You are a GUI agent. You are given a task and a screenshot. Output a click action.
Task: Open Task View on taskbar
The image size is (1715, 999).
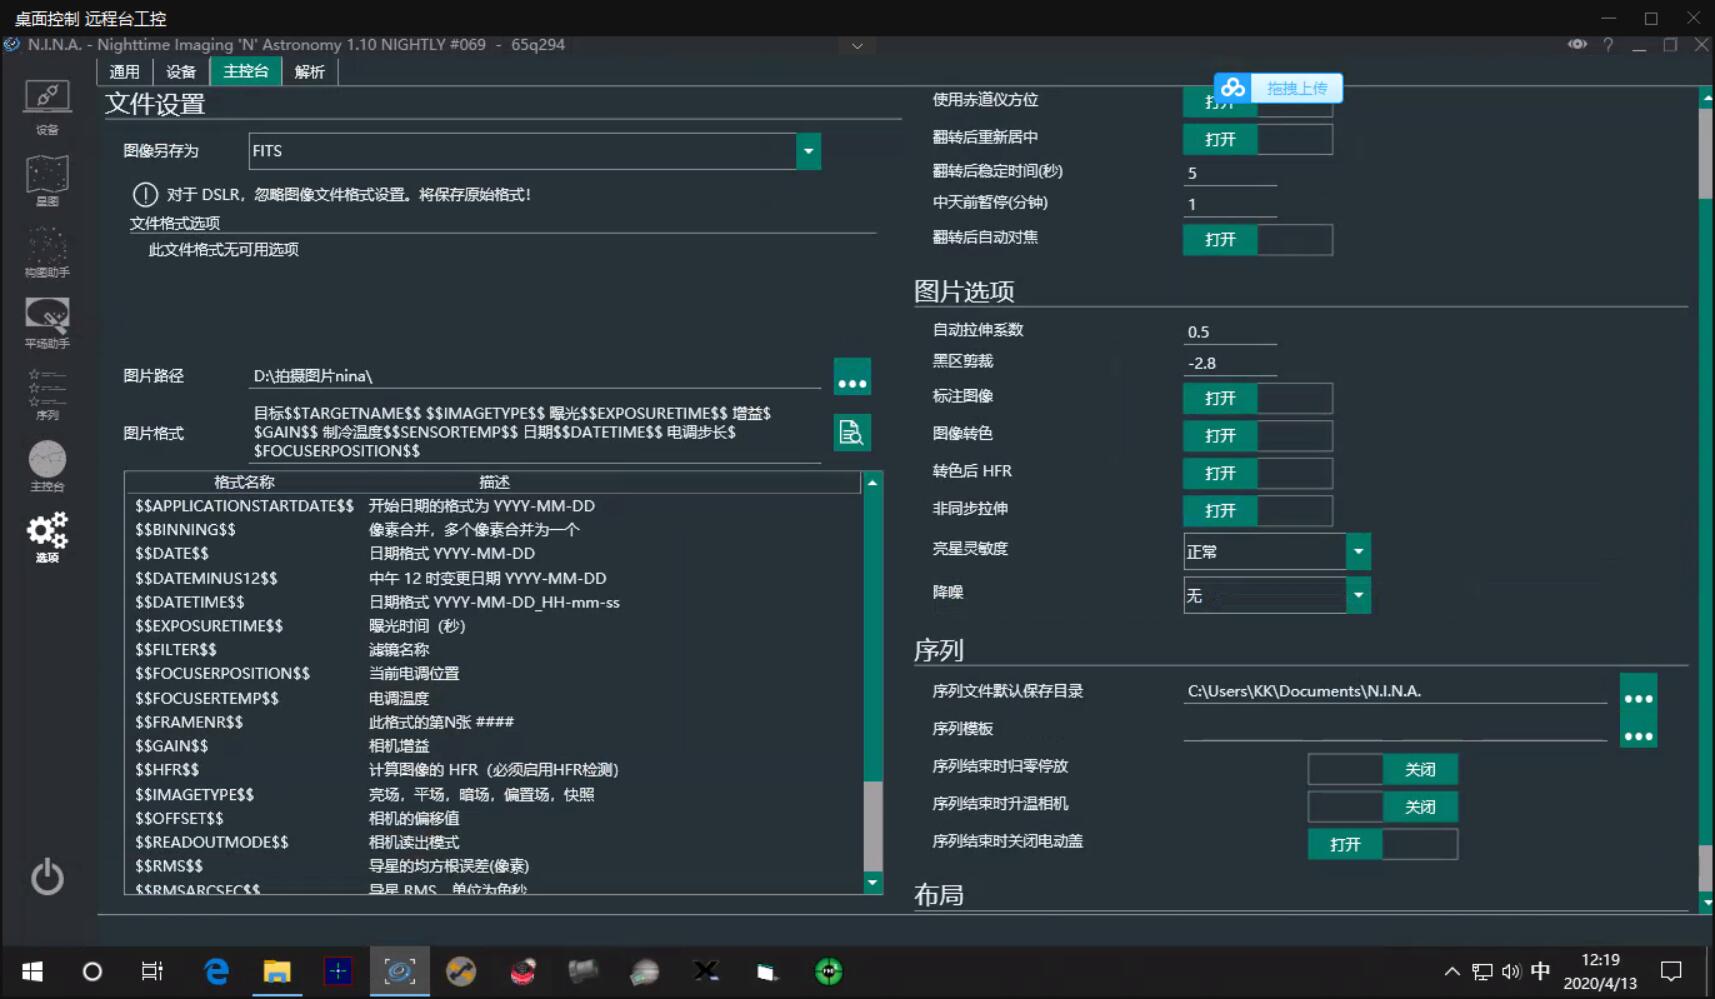click(x=152, y=971)
